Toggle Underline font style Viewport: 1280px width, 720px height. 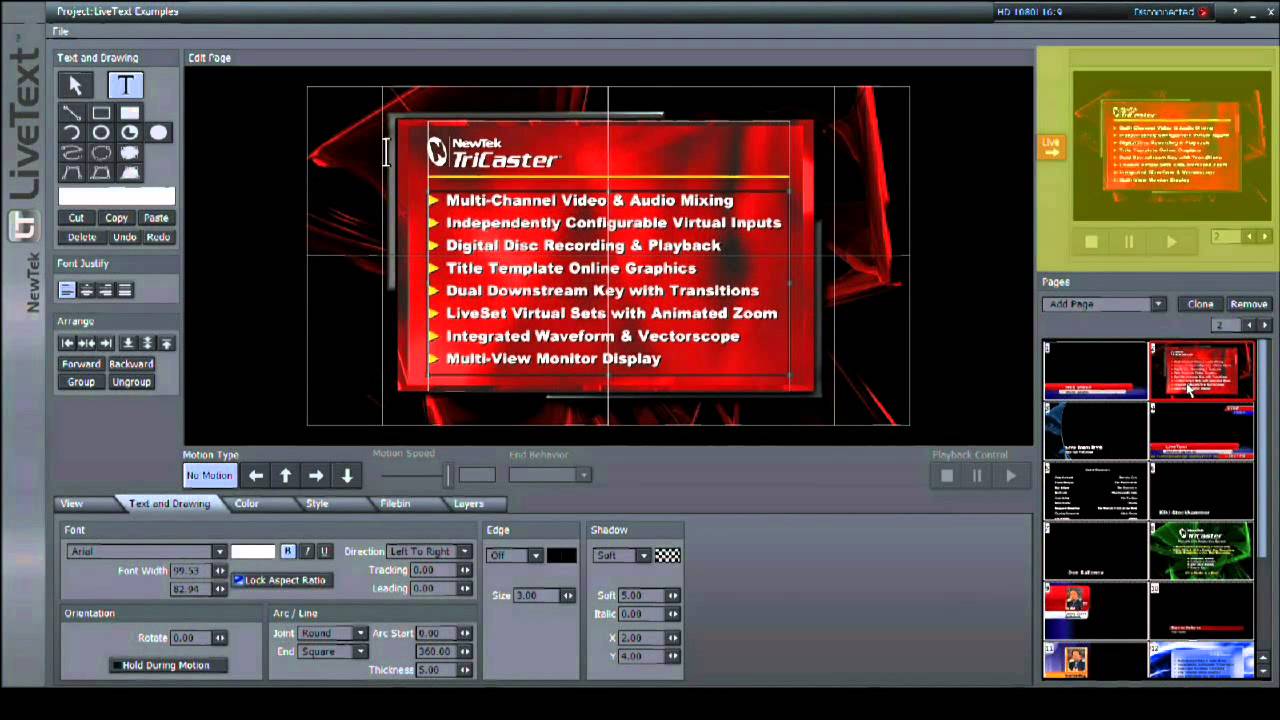[x=324, y=551]
